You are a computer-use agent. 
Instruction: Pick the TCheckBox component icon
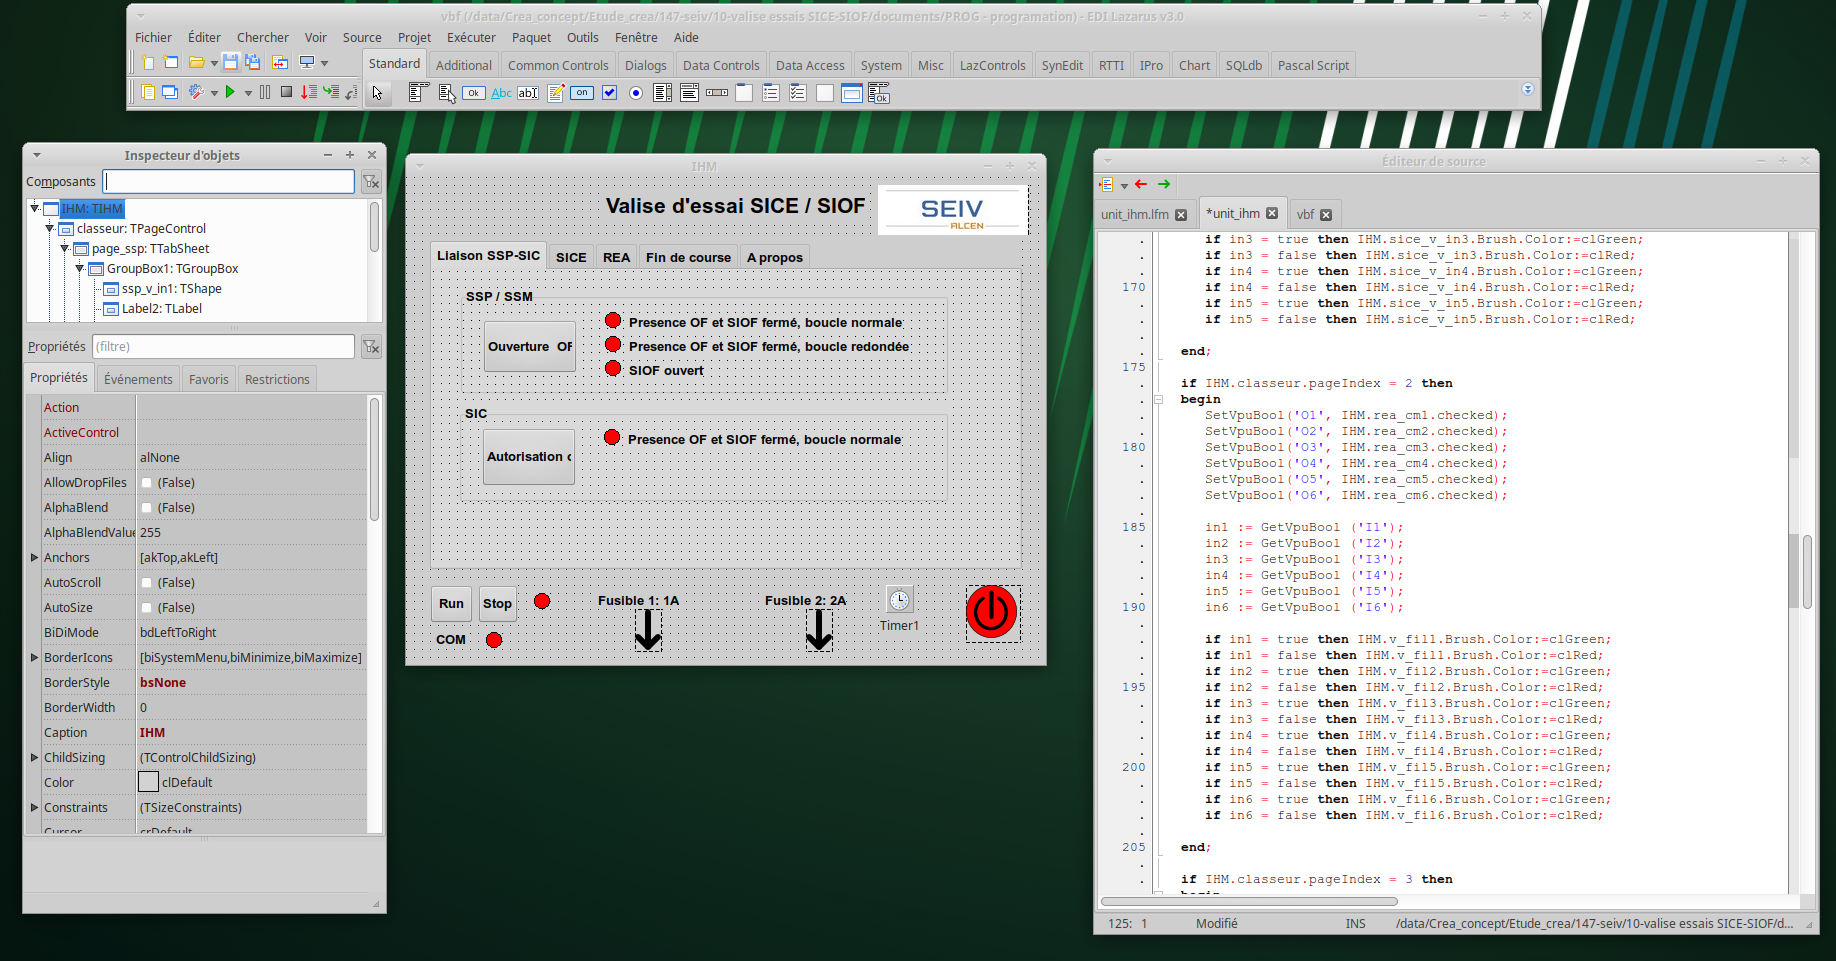point(609,93)
